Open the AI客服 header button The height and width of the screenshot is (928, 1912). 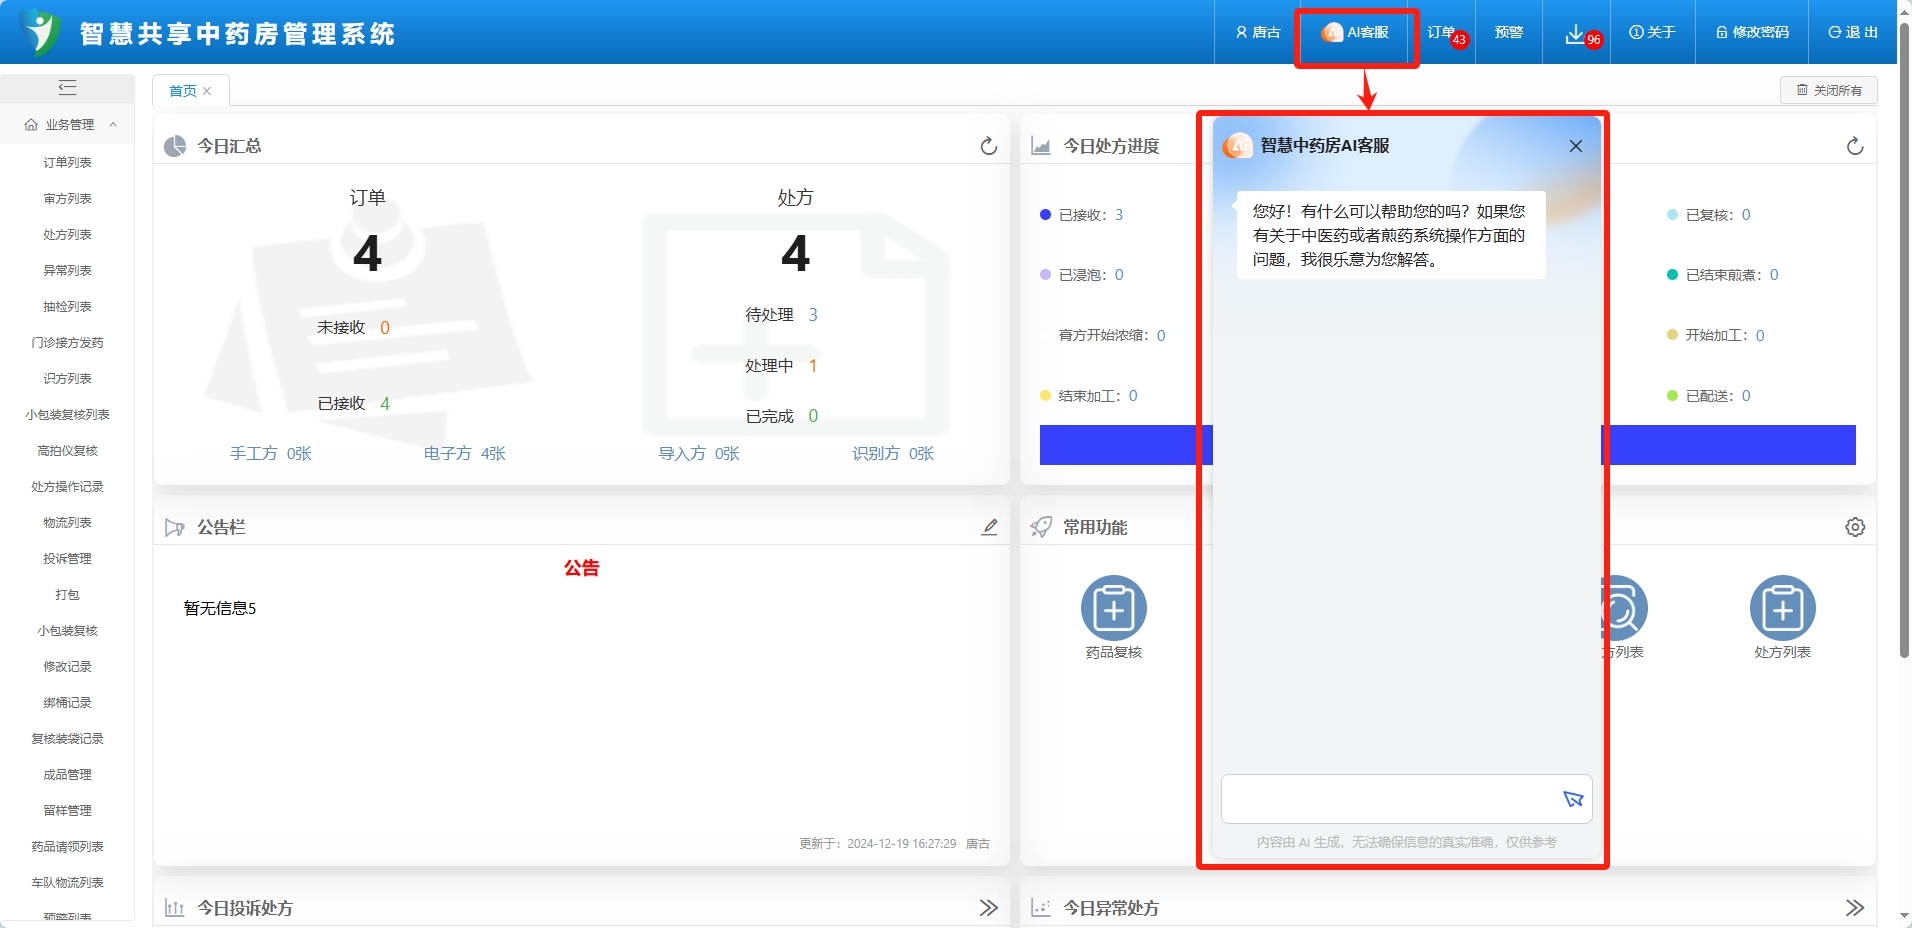pos(1355,33)
